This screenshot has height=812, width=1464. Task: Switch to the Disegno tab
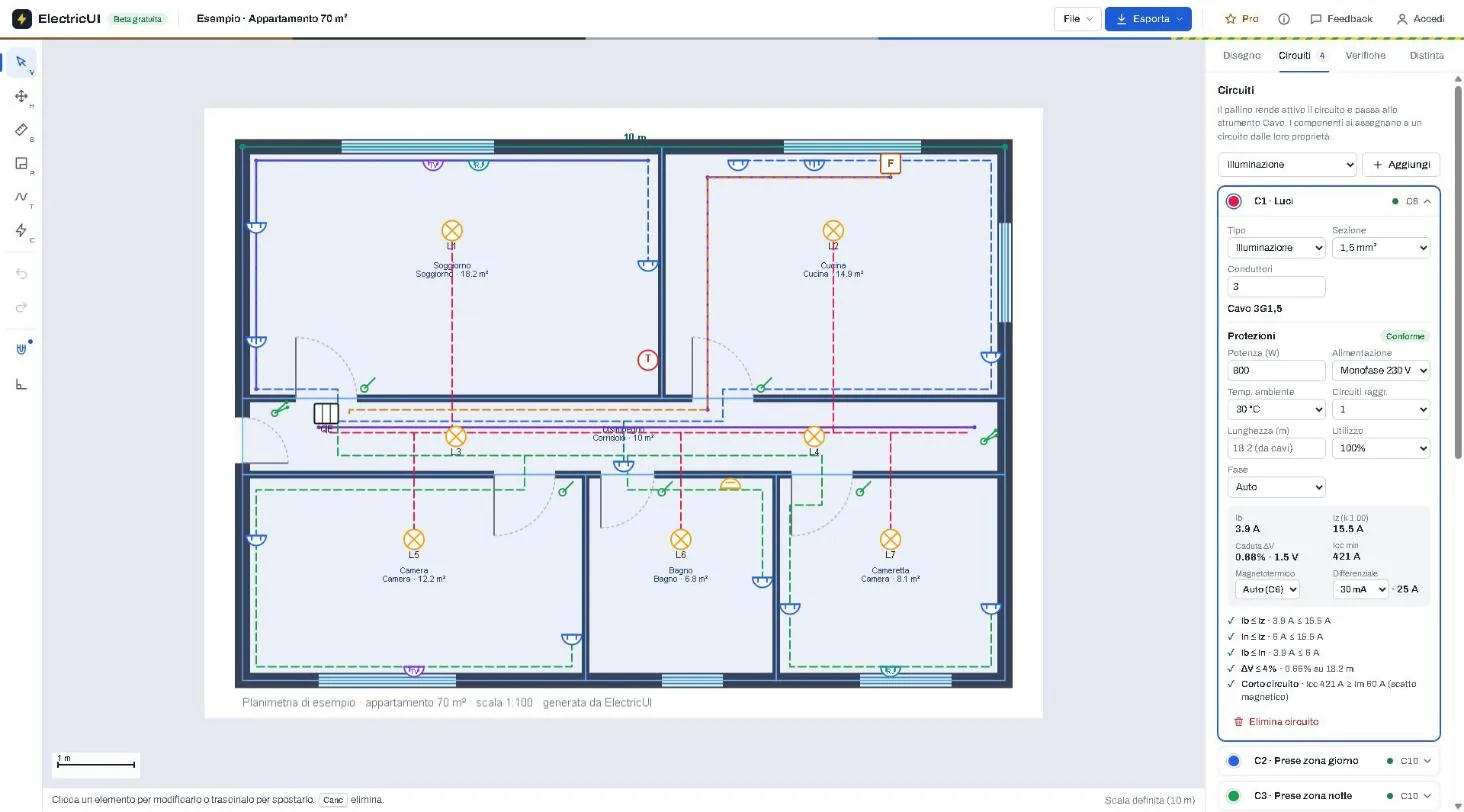tap(1241, 56)
